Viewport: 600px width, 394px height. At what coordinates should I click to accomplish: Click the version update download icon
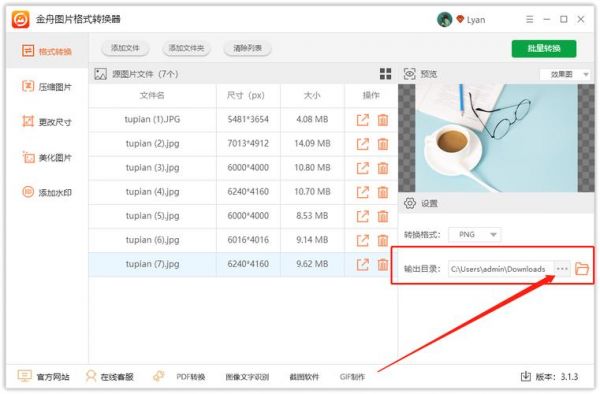526,376
